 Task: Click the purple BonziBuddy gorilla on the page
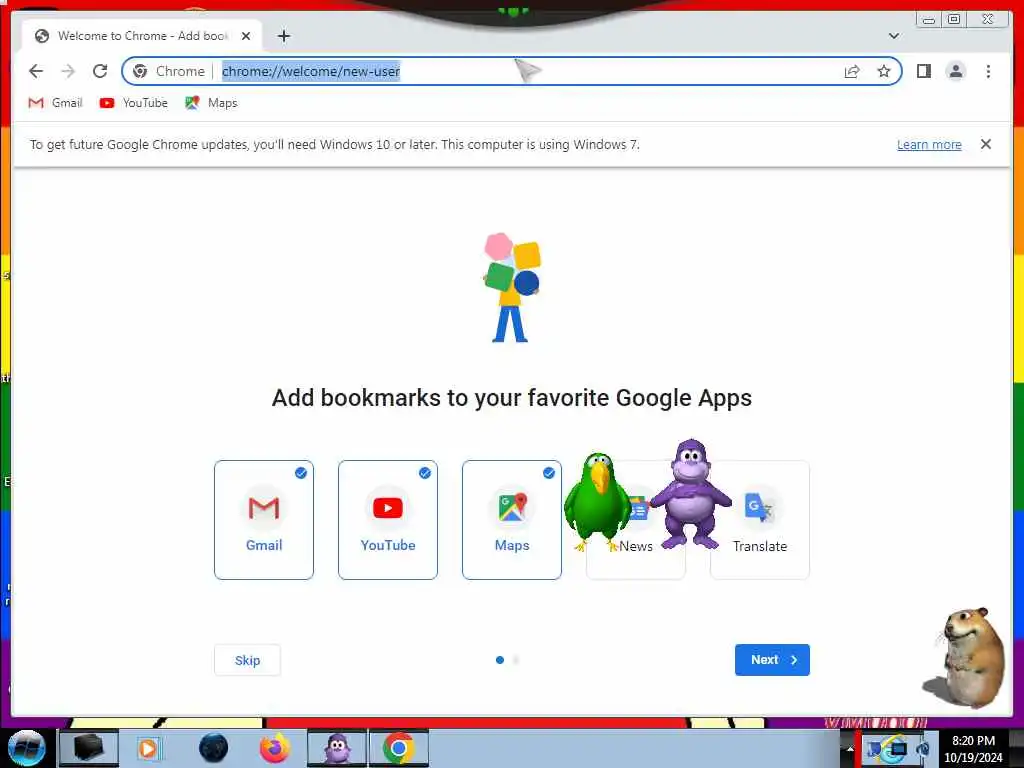[x=691, y=496]
